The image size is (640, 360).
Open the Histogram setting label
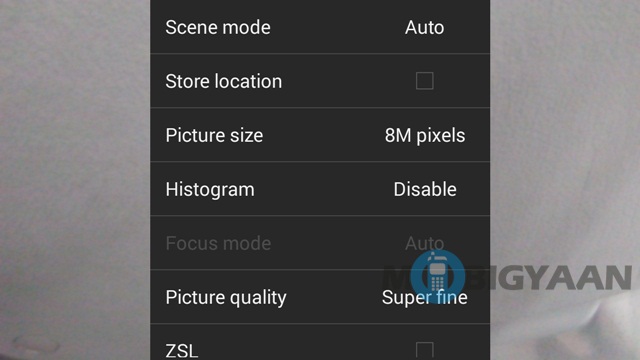coord(210,190)
